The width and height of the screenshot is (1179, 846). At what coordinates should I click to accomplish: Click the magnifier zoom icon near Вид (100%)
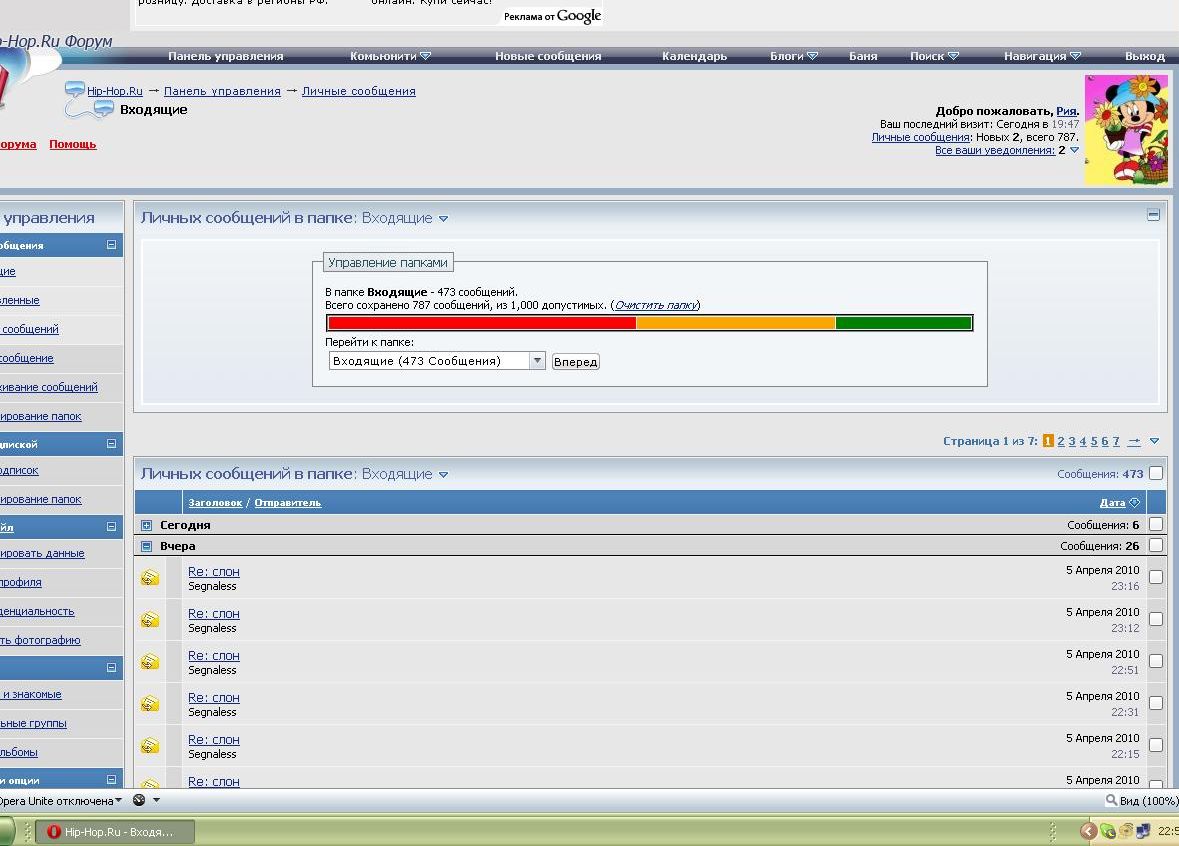point(1111,800)
